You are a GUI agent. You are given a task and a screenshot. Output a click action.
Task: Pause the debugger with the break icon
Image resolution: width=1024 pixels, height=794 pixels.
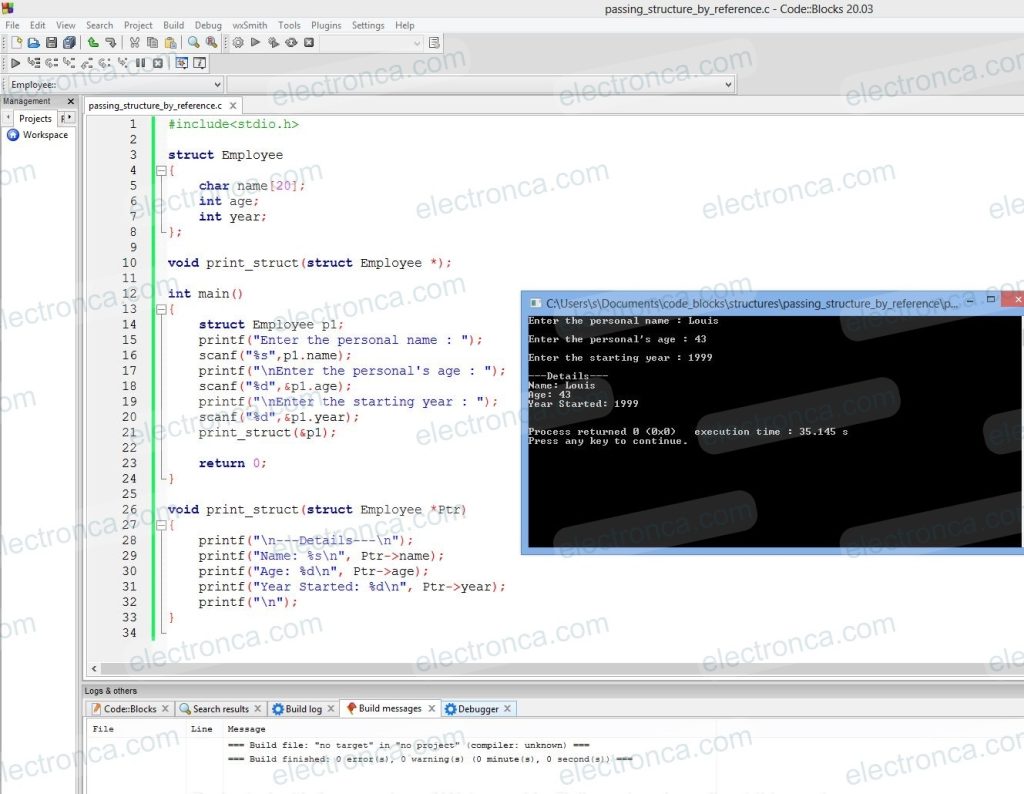point(140,63)
